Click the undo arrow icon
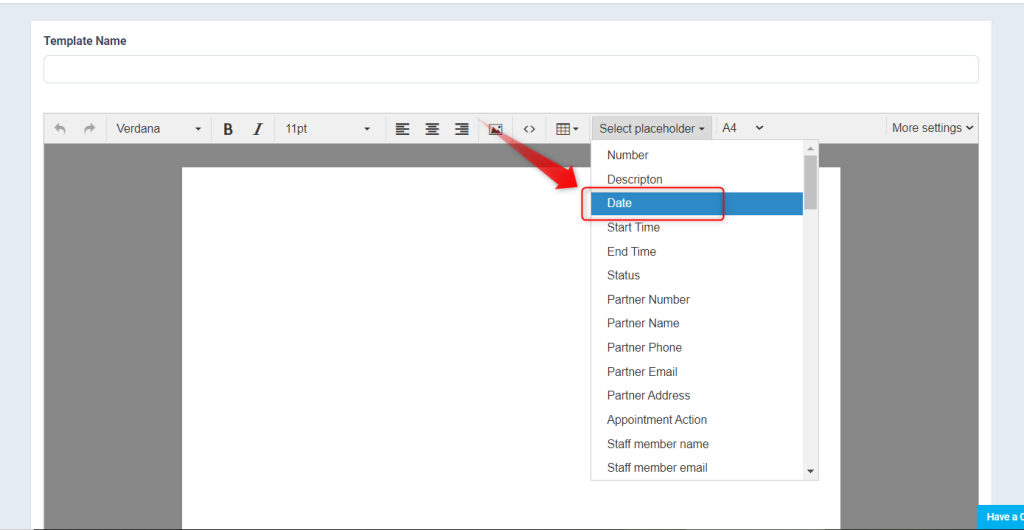 [60, 129]
